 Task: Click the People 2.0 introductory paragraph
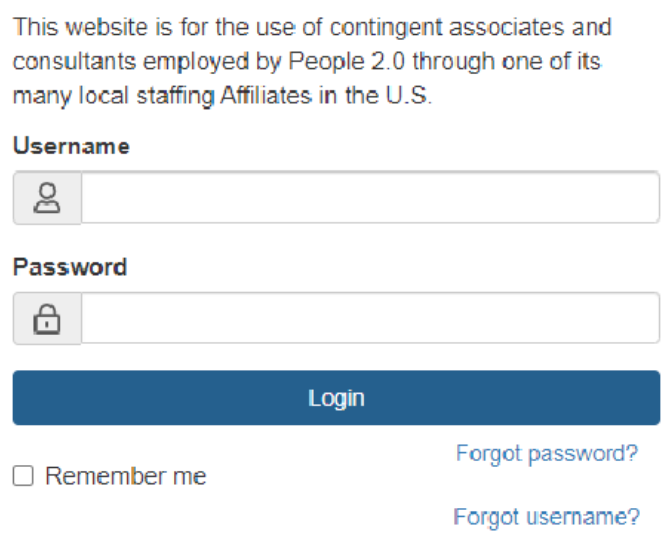(x=310, y=62)
